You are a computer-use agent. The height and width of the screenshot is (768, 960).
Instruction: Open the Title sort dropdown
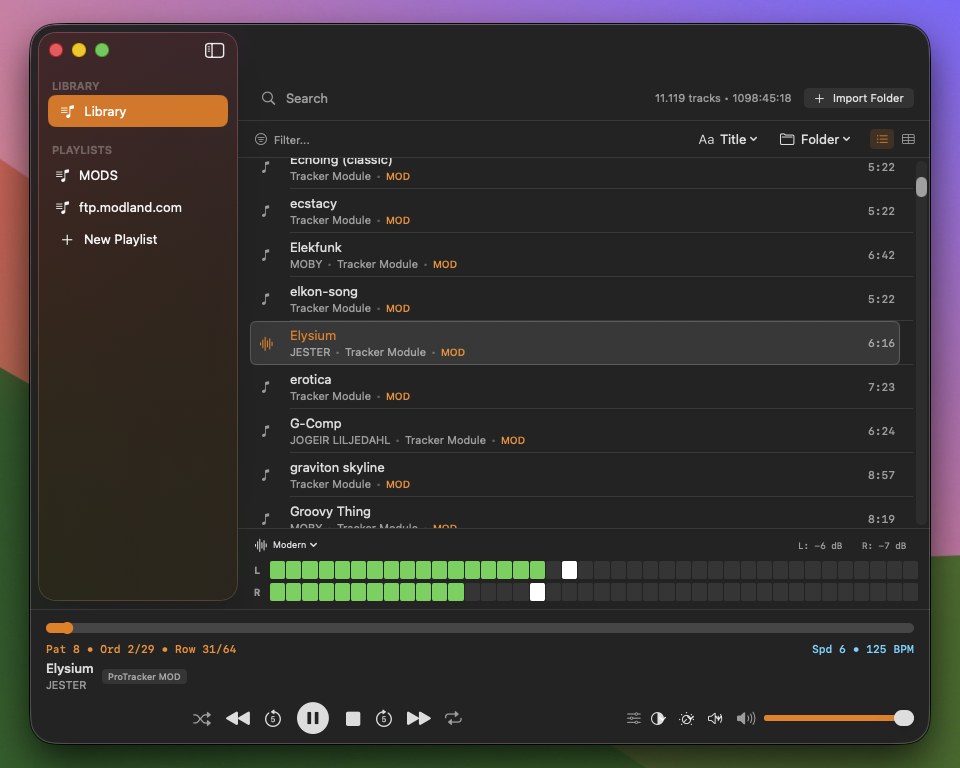pyautogui.click(x=728, y=140)
